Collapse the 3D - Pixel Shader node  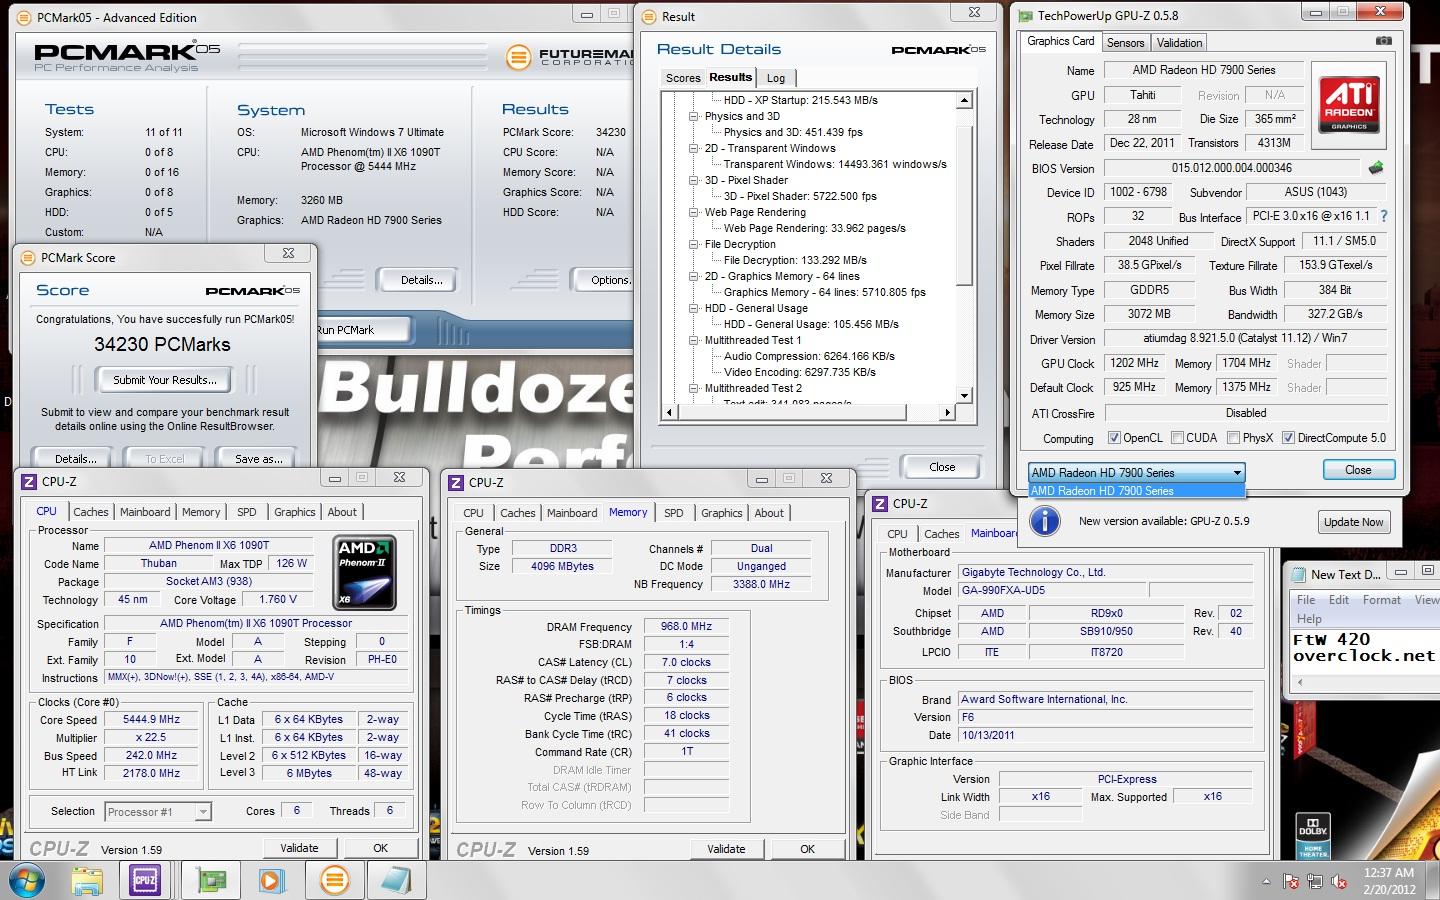coord(694,180)
